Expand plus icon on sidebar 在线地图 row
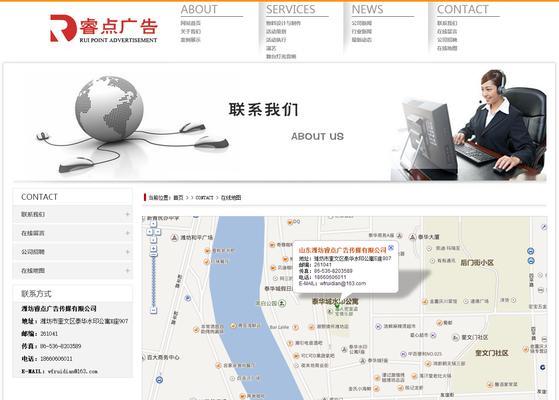 (127, 271)
